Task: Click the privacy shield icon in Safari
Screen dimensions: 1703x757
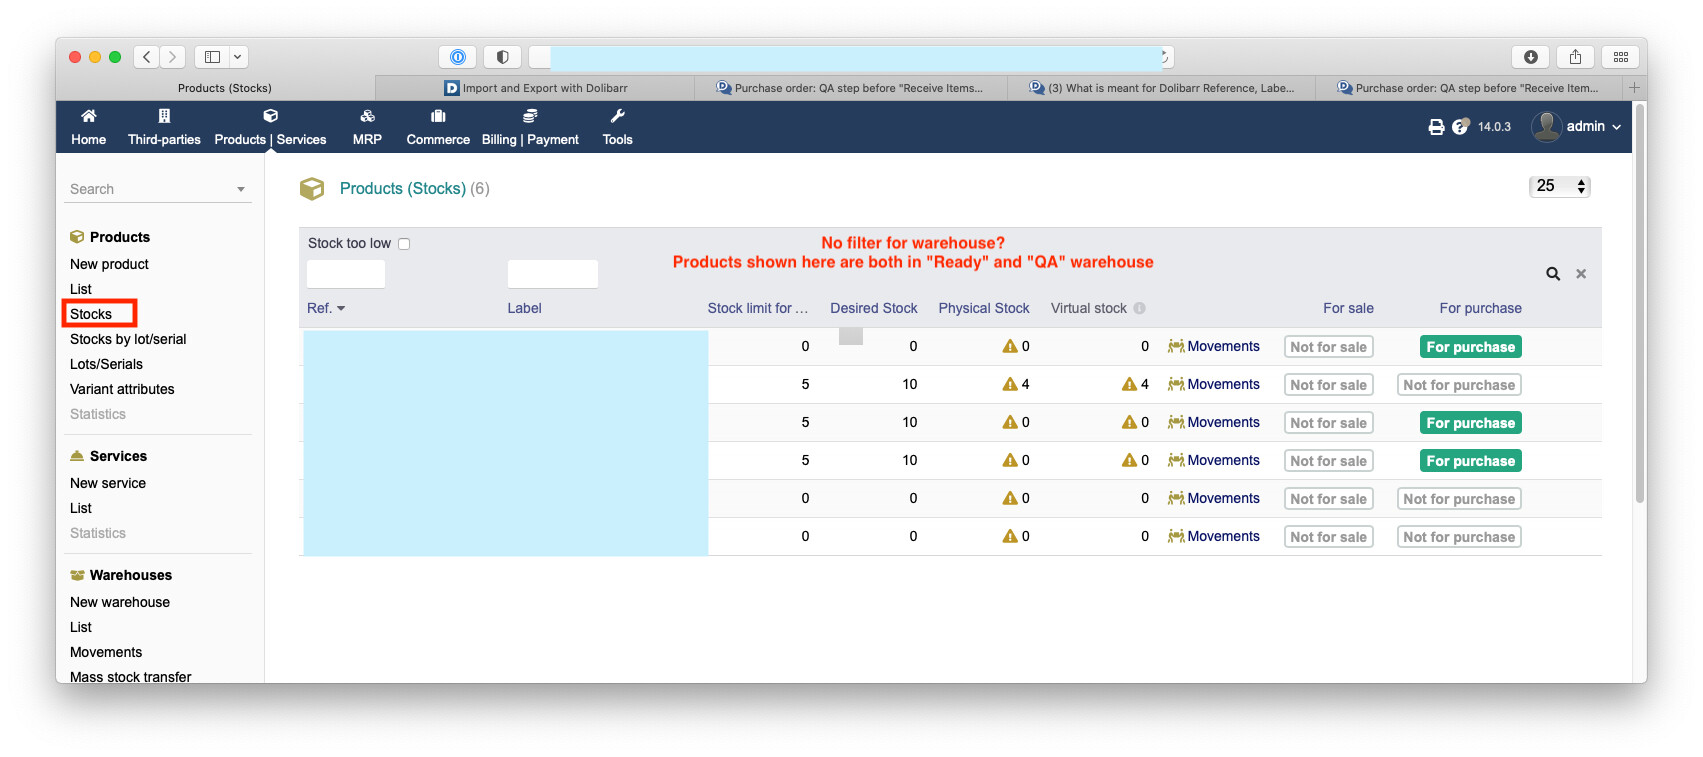Action: (x=503, y=57)
